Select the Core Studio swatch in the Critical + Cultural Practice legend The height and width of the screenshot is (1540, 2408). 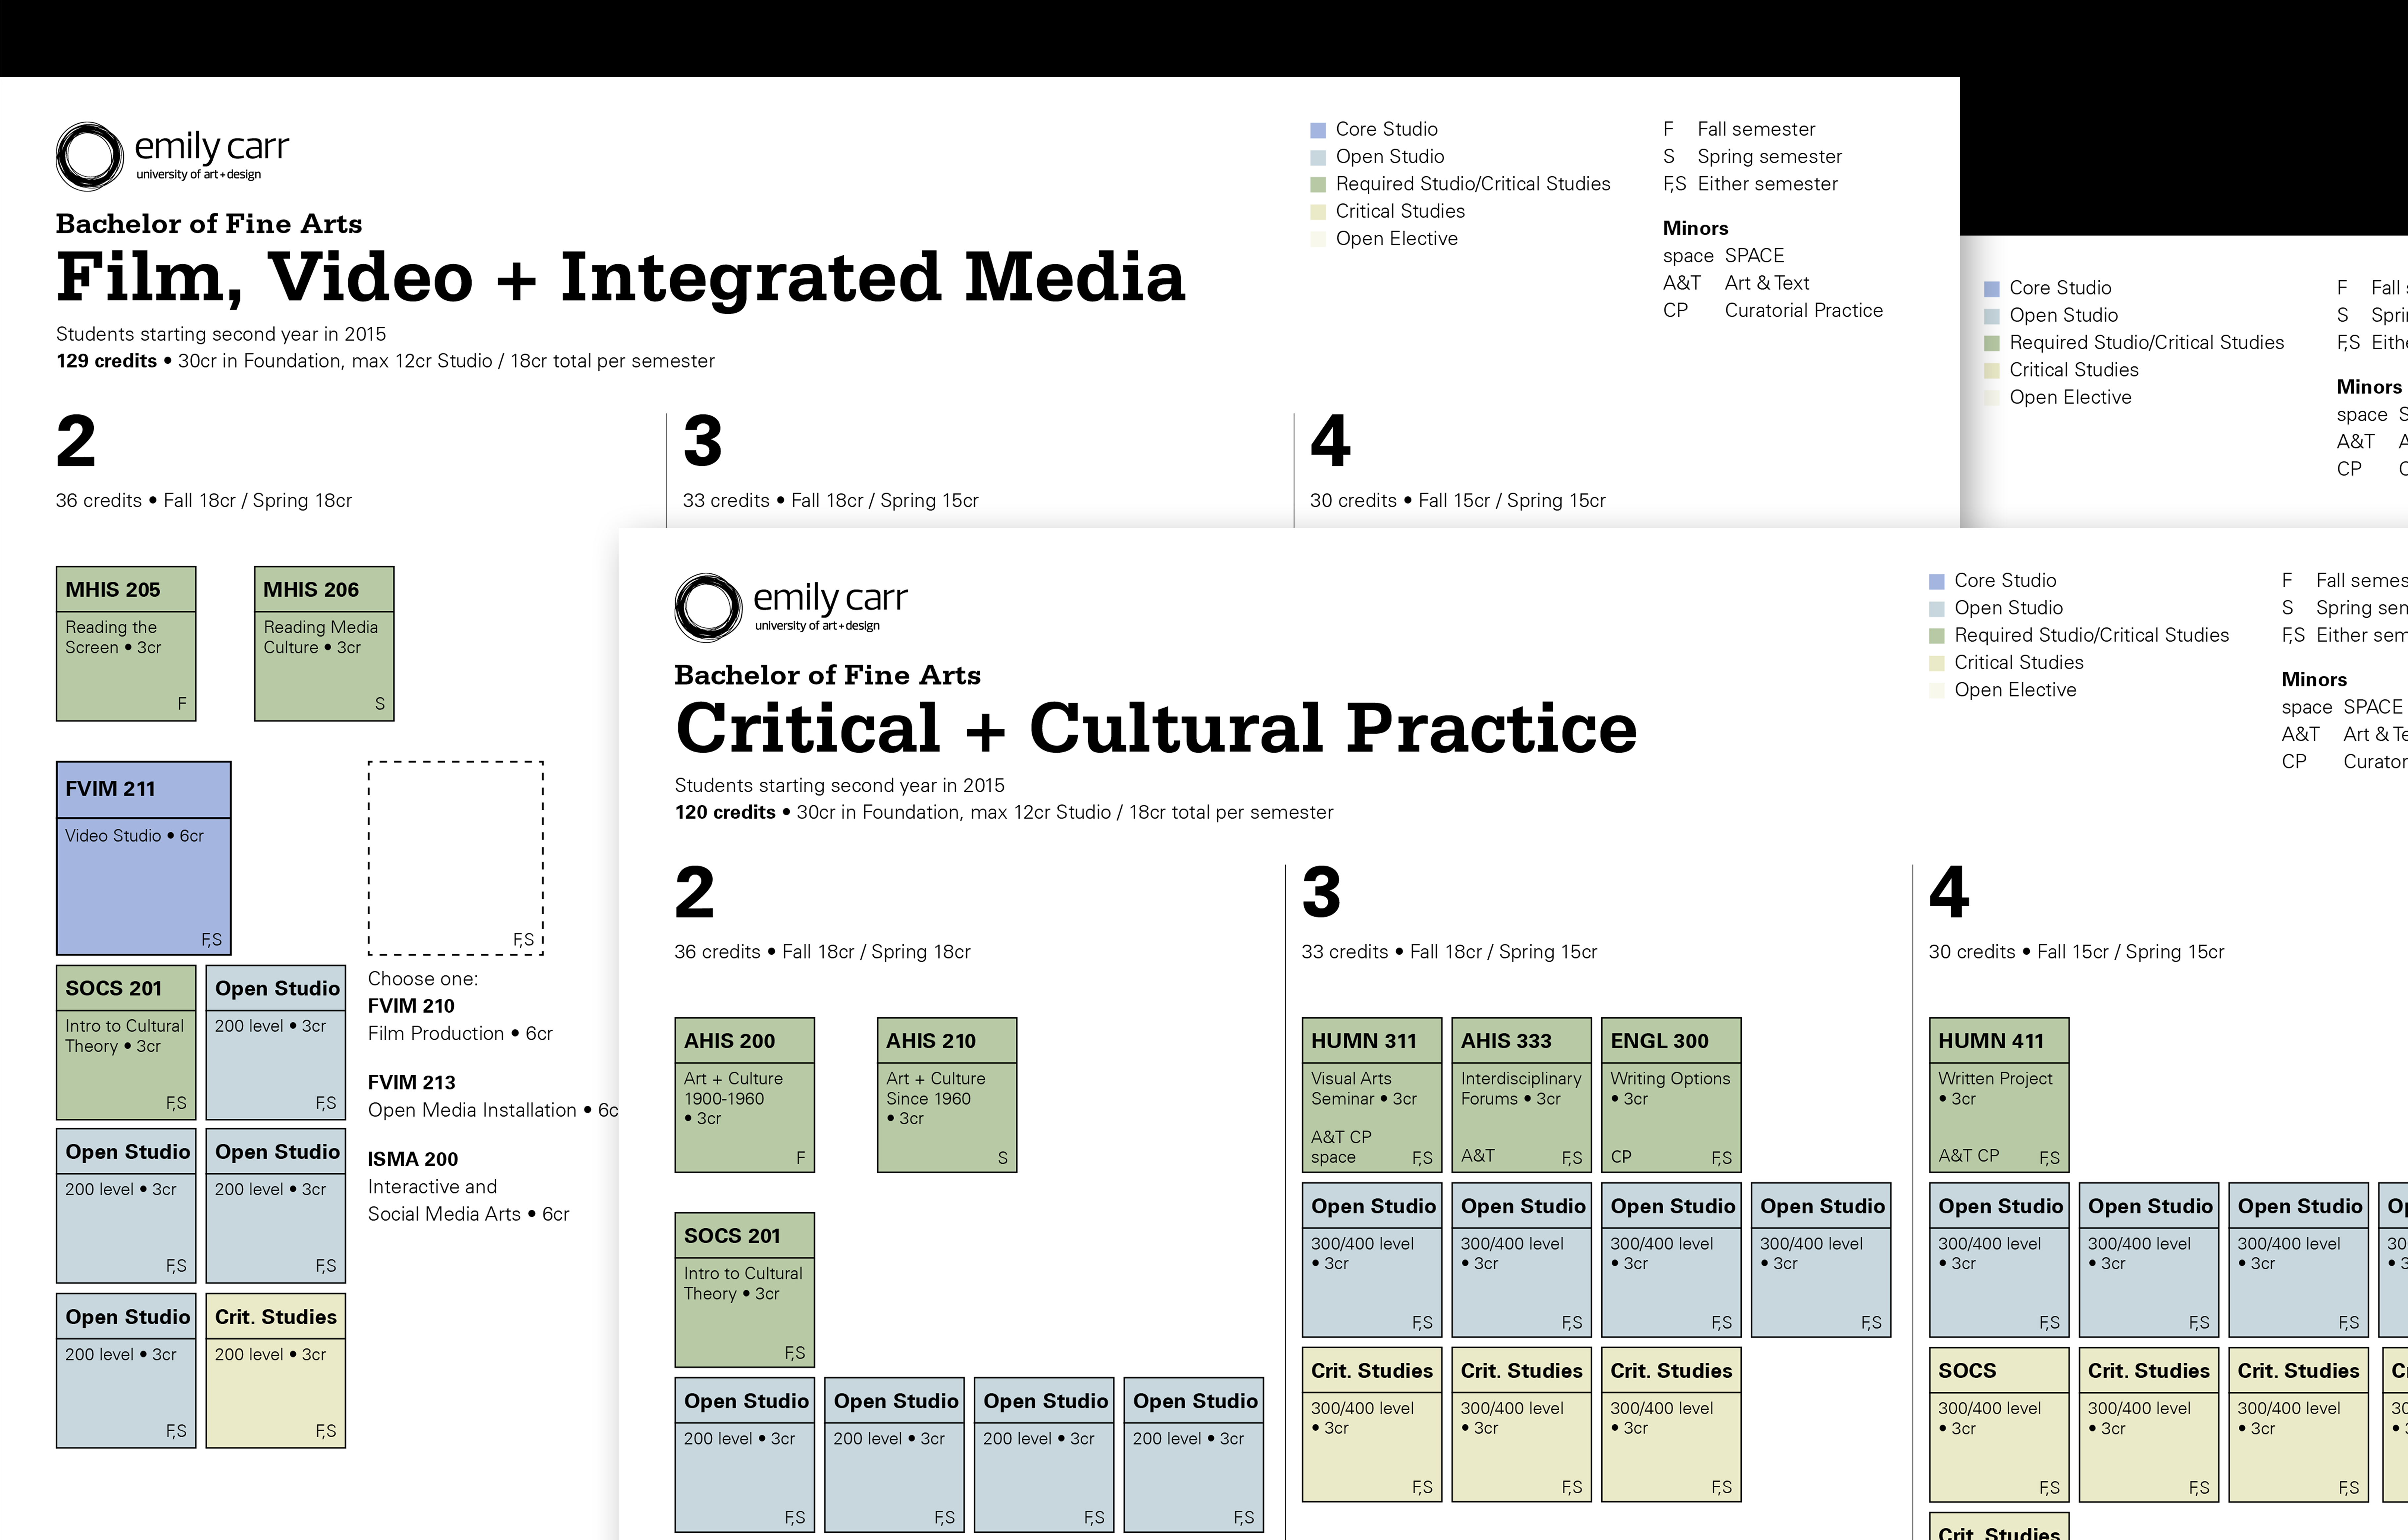click(x=1937, y=581)
